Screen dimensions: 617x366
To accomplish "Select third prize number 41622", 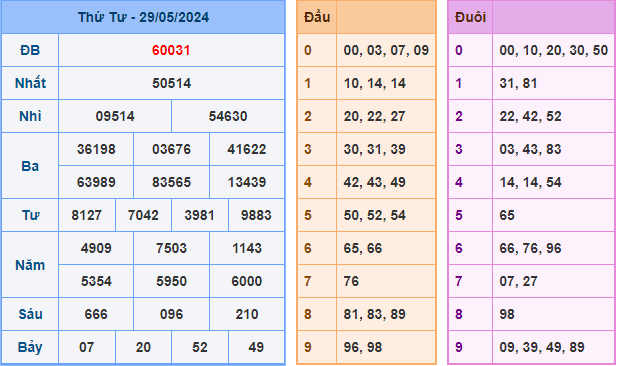I will (x=247, y=149).
